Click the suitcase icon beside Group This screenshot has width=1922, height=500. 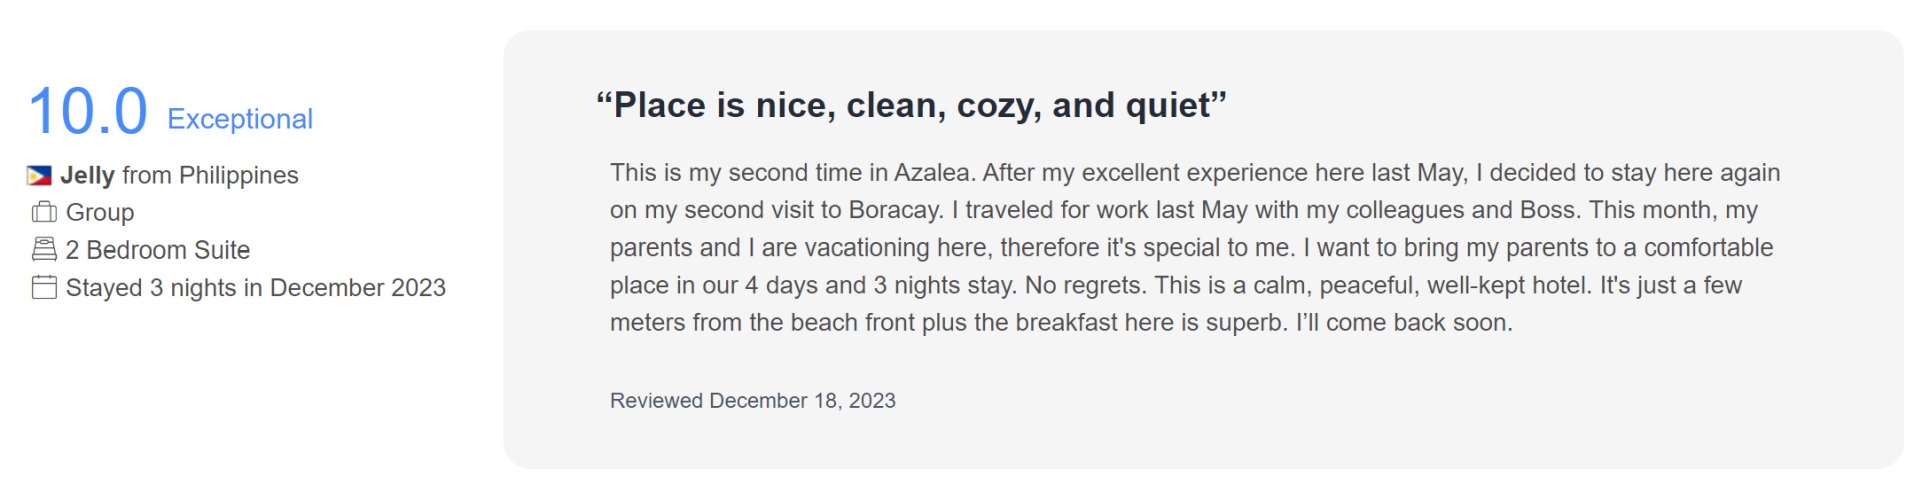point(44,212)
